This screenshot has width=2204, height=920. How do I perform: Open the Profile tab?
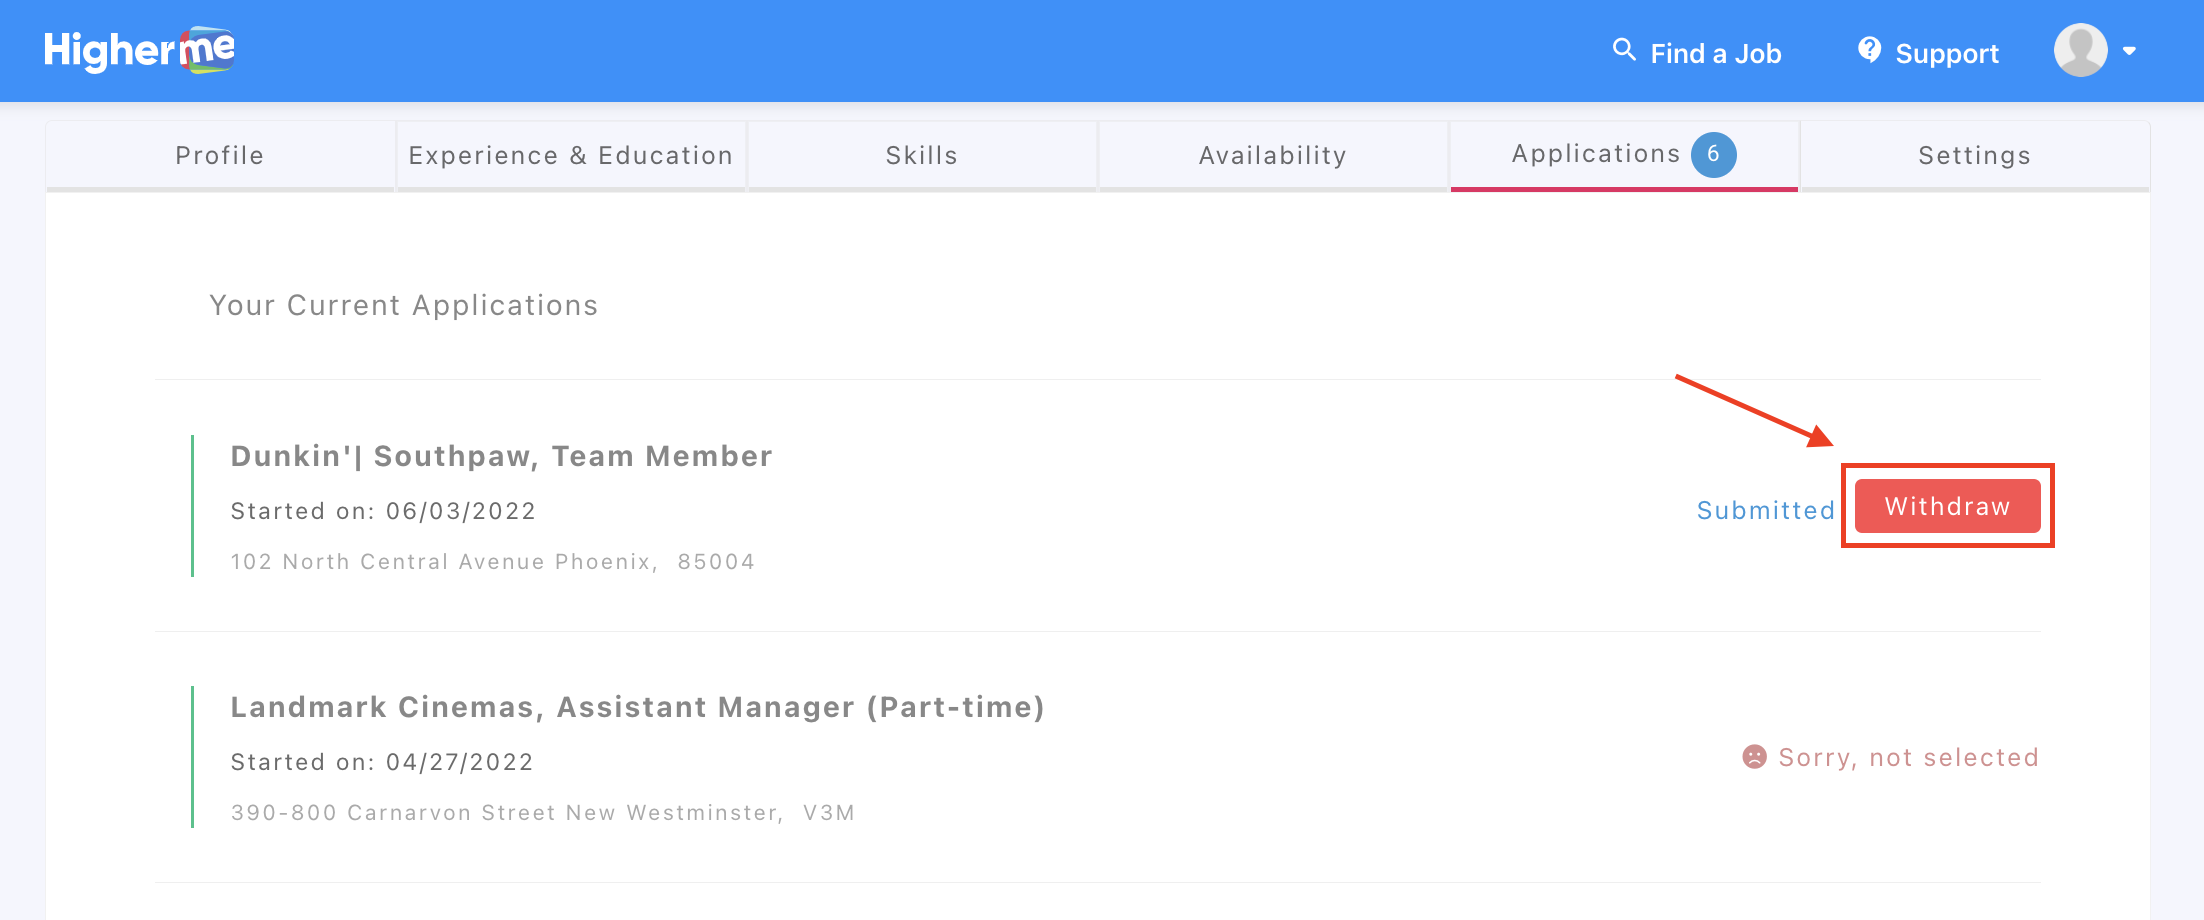click(220, 156)
